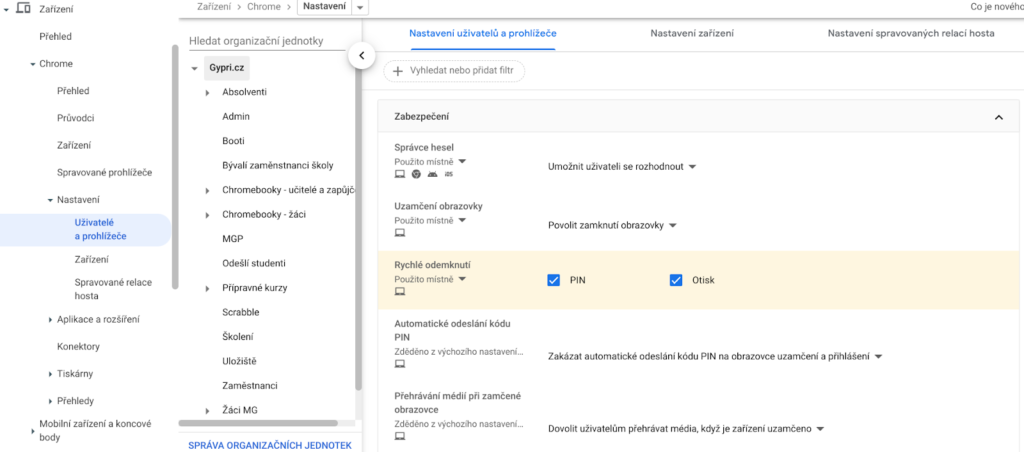Uncheck the PIN checkbox for quick unlock

tap(553, 280)
